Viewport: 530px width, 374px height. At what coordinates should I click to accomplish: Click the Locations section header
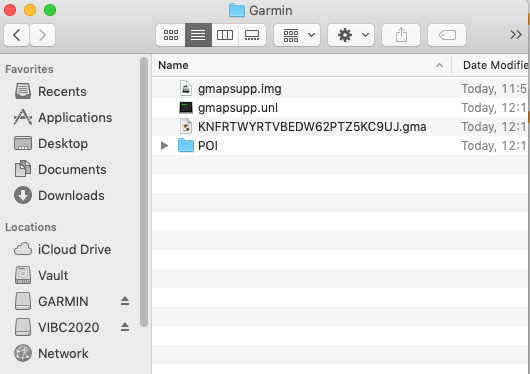[x=31, y=227]
